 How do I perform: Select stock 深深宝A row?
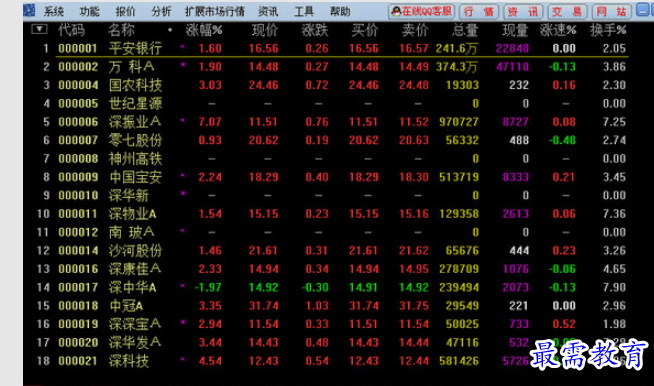pos(332,324)
